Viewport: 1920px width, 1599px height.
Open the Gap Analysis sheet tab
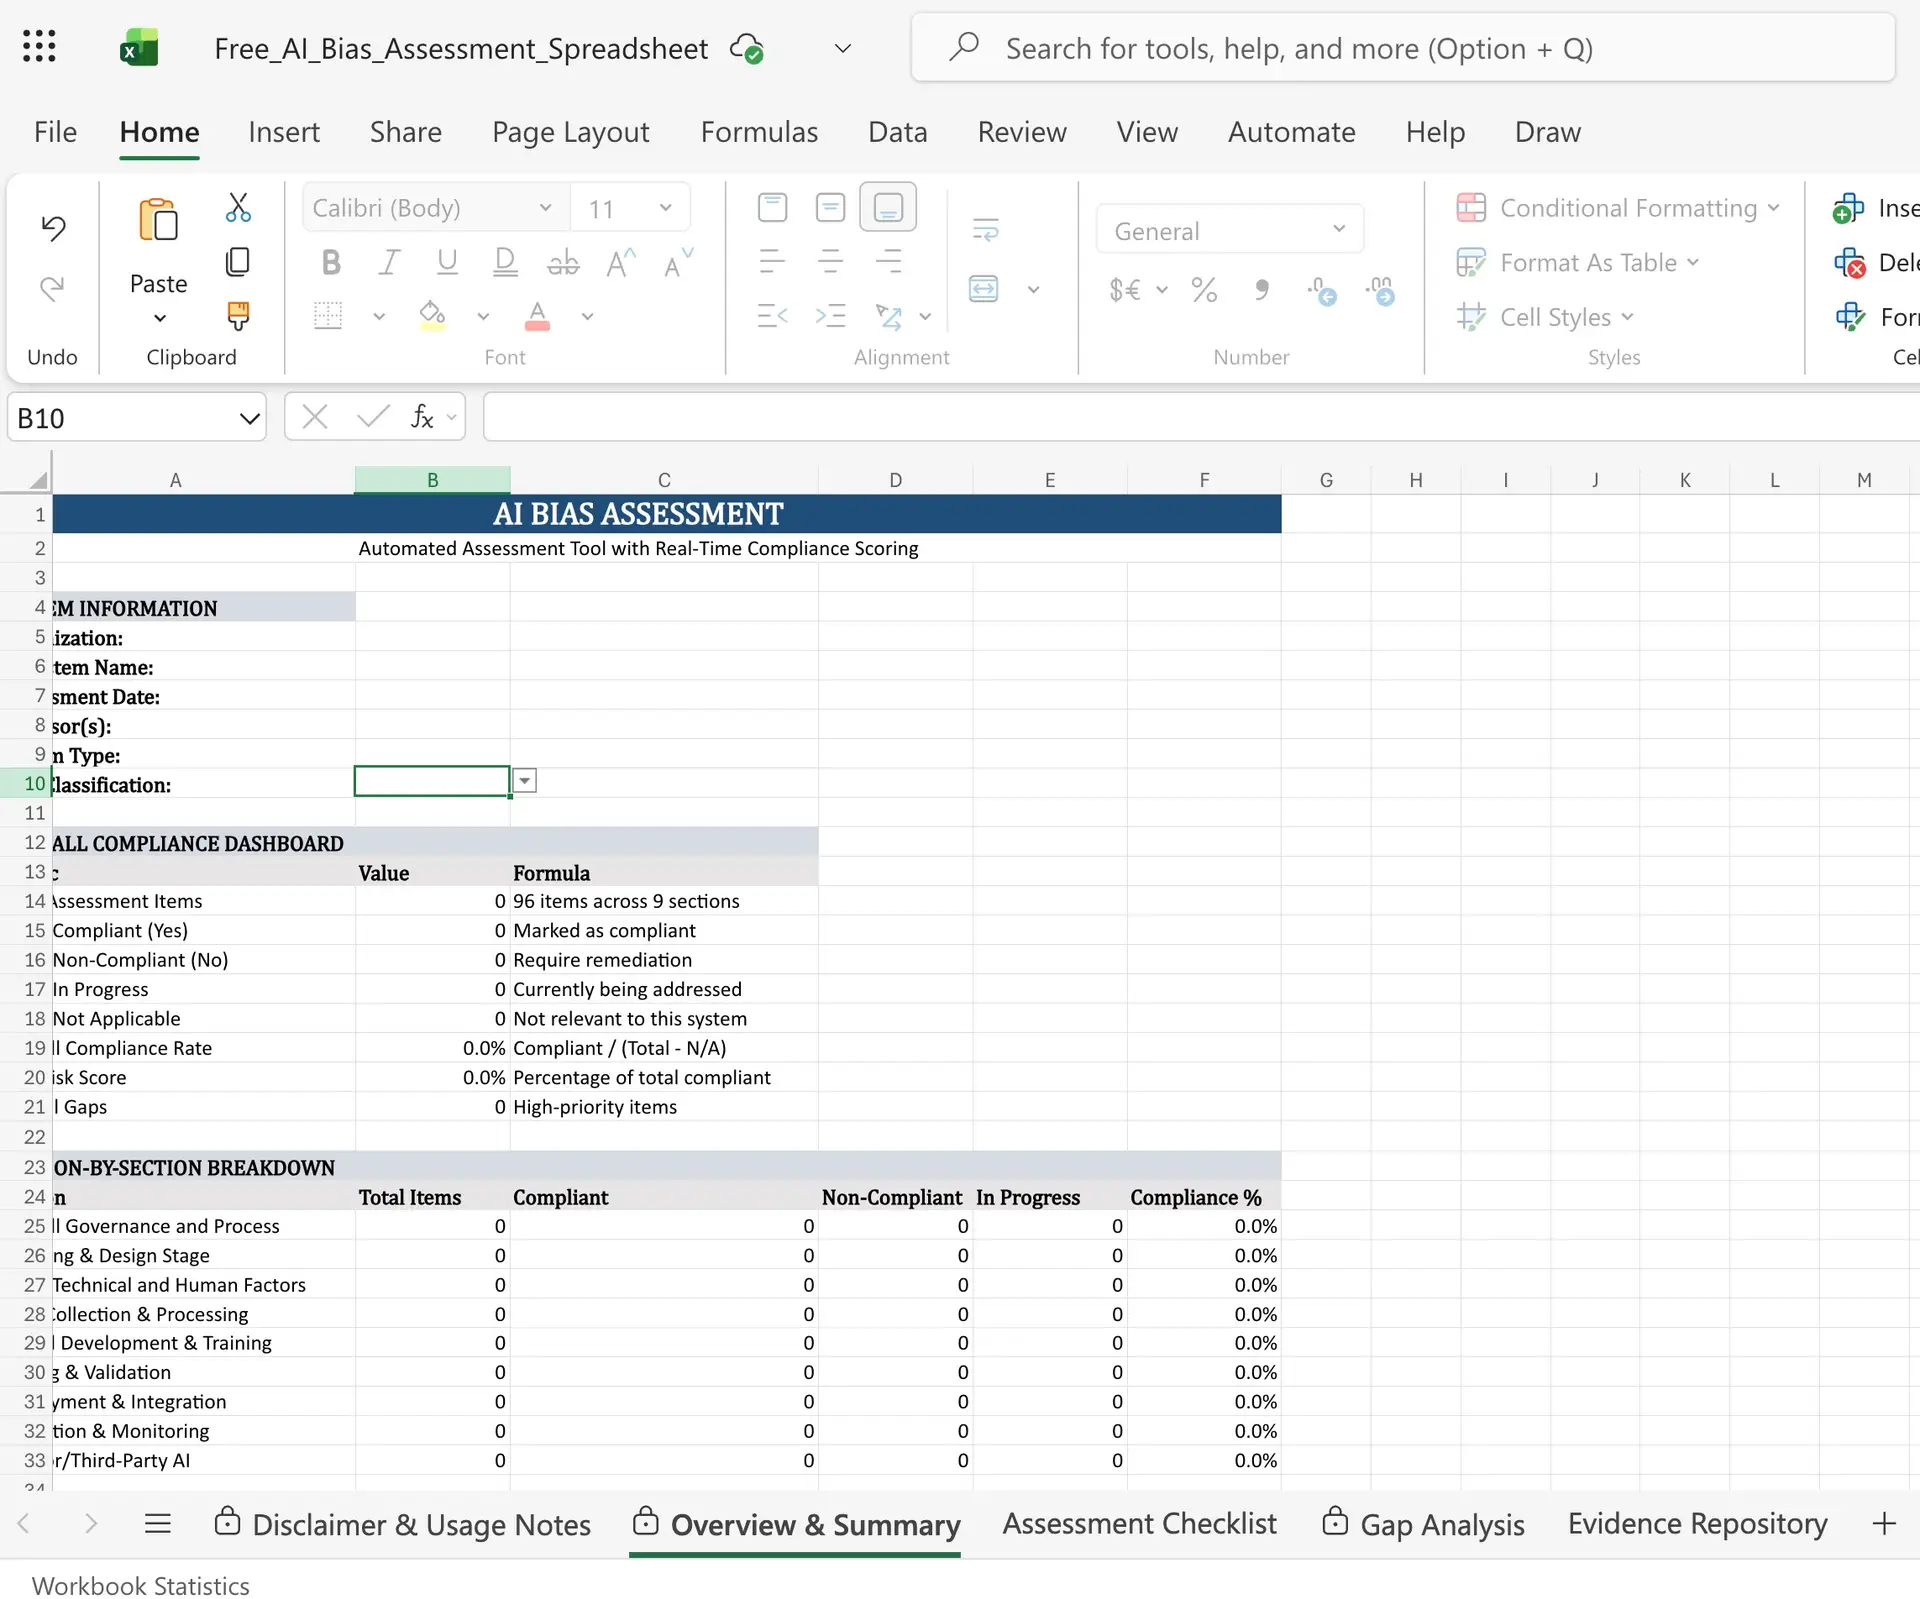[1440, 1523]
